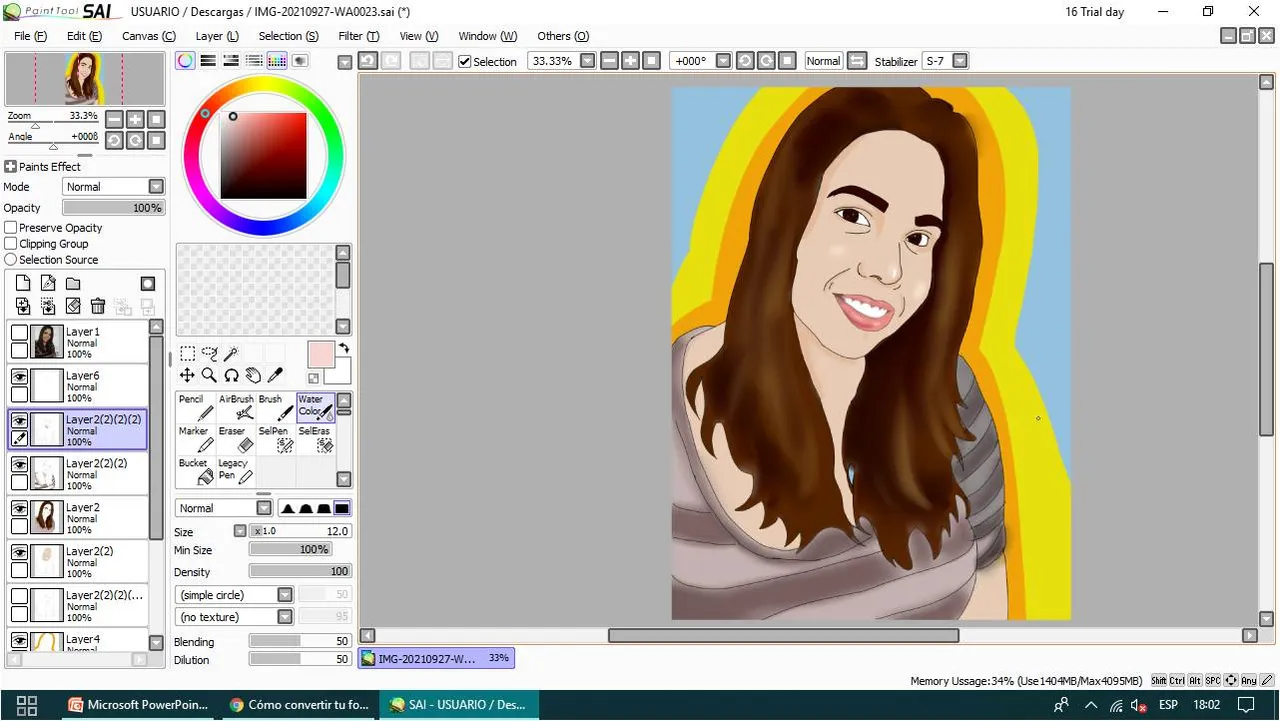Choose the rectangular selection tool
1280x721 pixels.
tap(187, 353)
